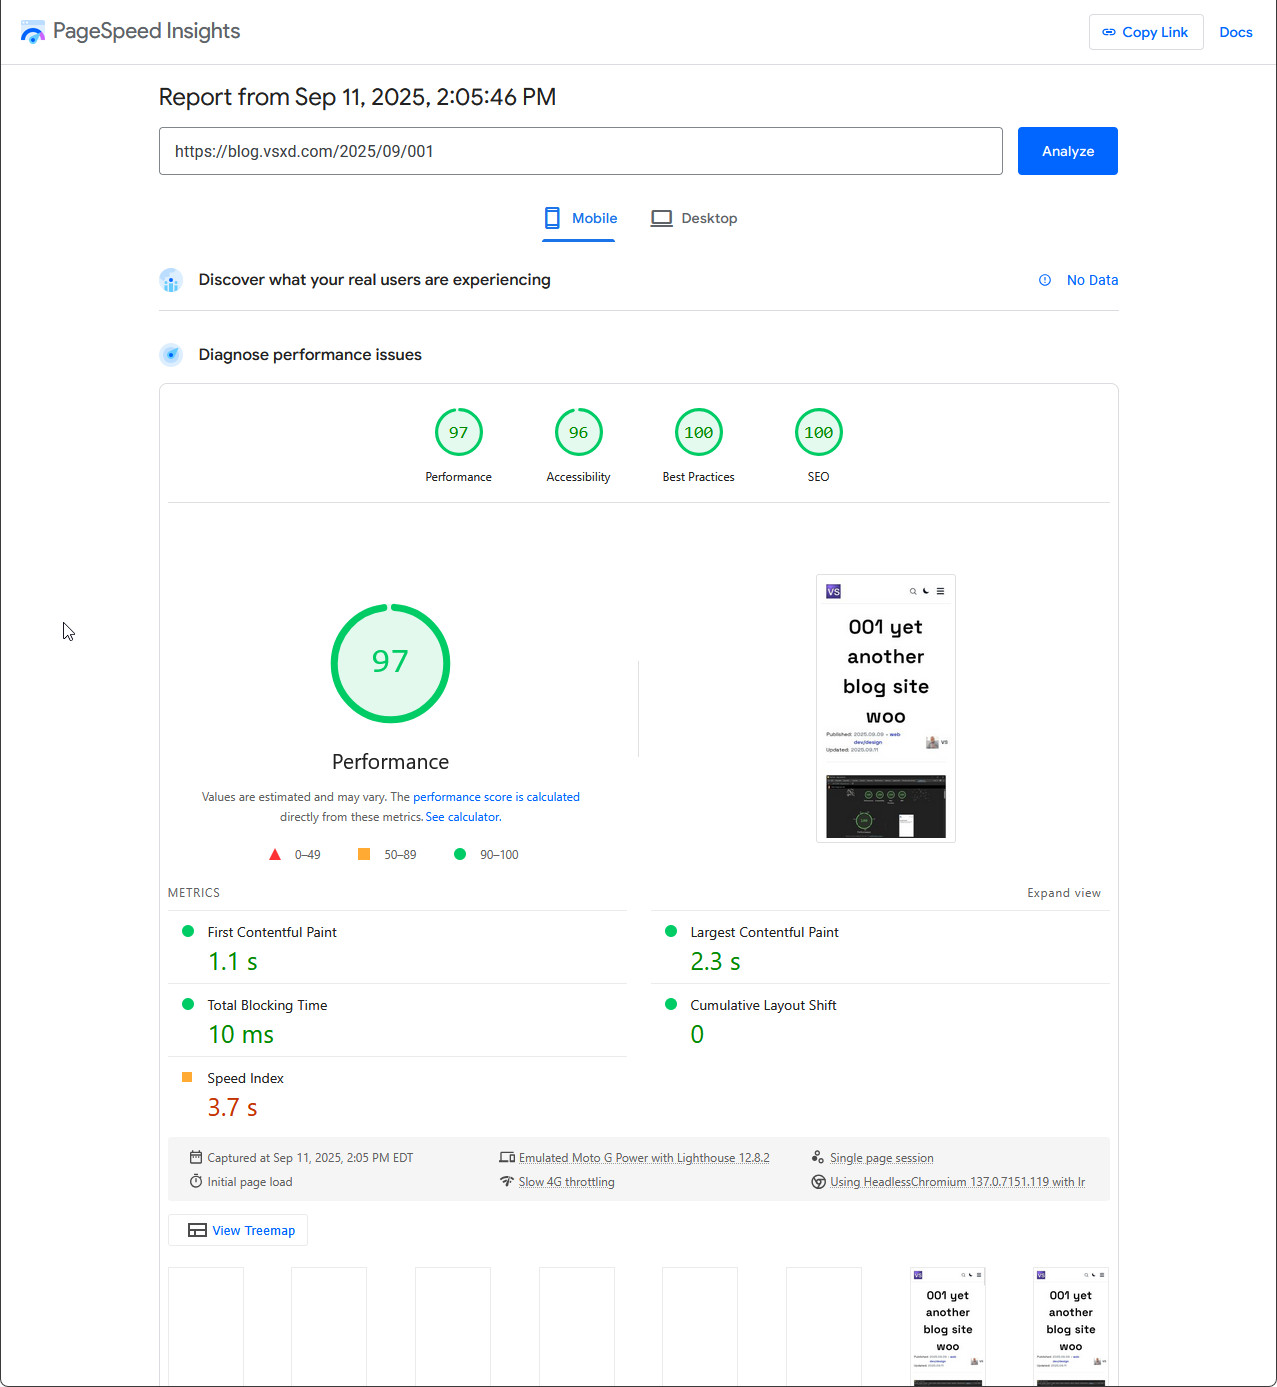Click the First Contentful Paint metric label
Image resolution: width=1277 pixels, height=1387 pixels.
pyautogui.click(x=272, y=932)
